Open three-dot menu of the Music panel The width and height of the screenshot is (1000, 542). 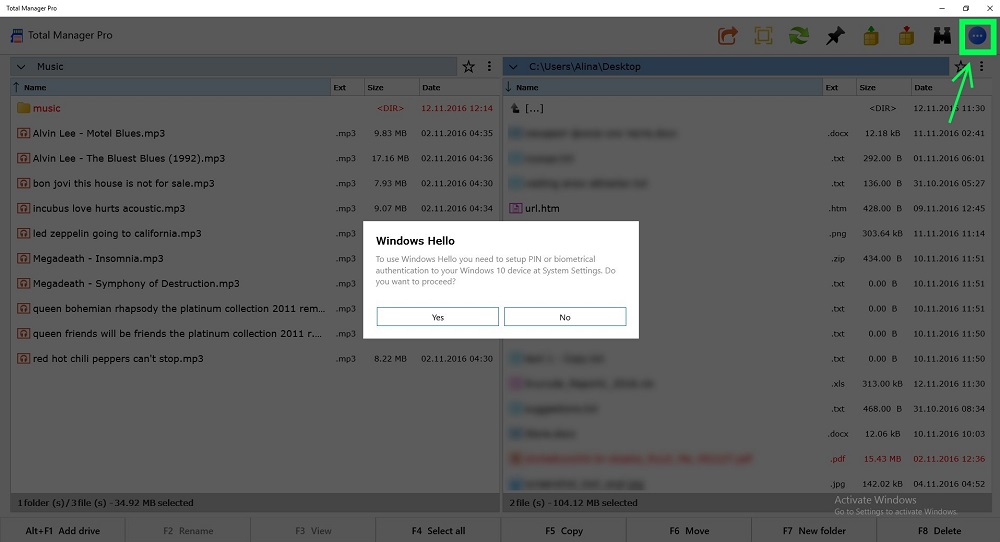(489, 66)
